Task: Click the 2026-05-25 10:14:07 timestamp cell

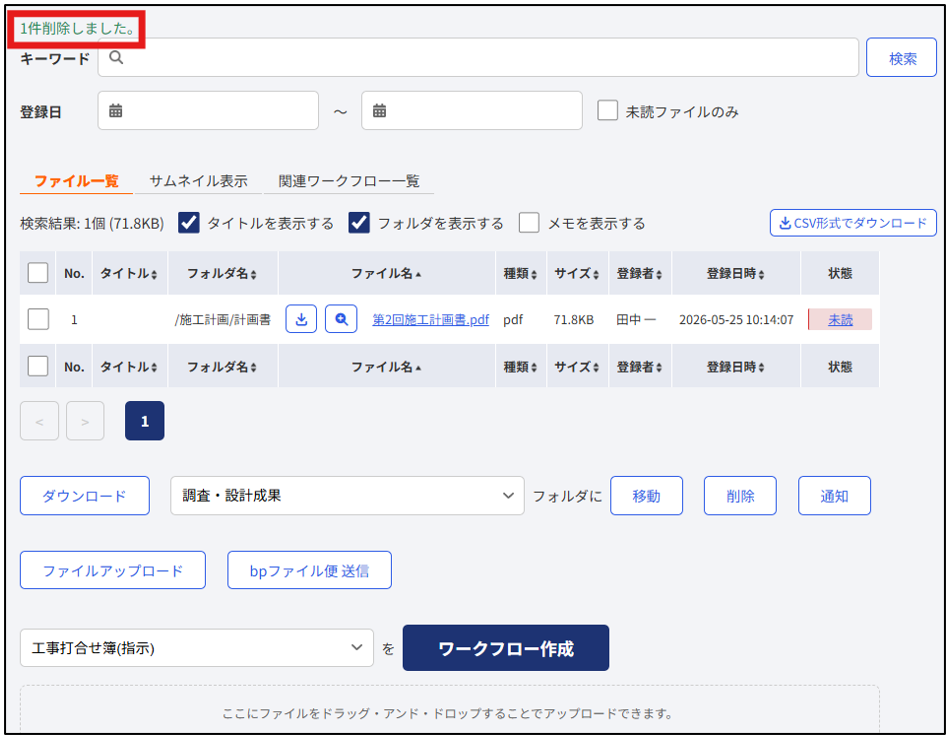Action: (736, 320)
